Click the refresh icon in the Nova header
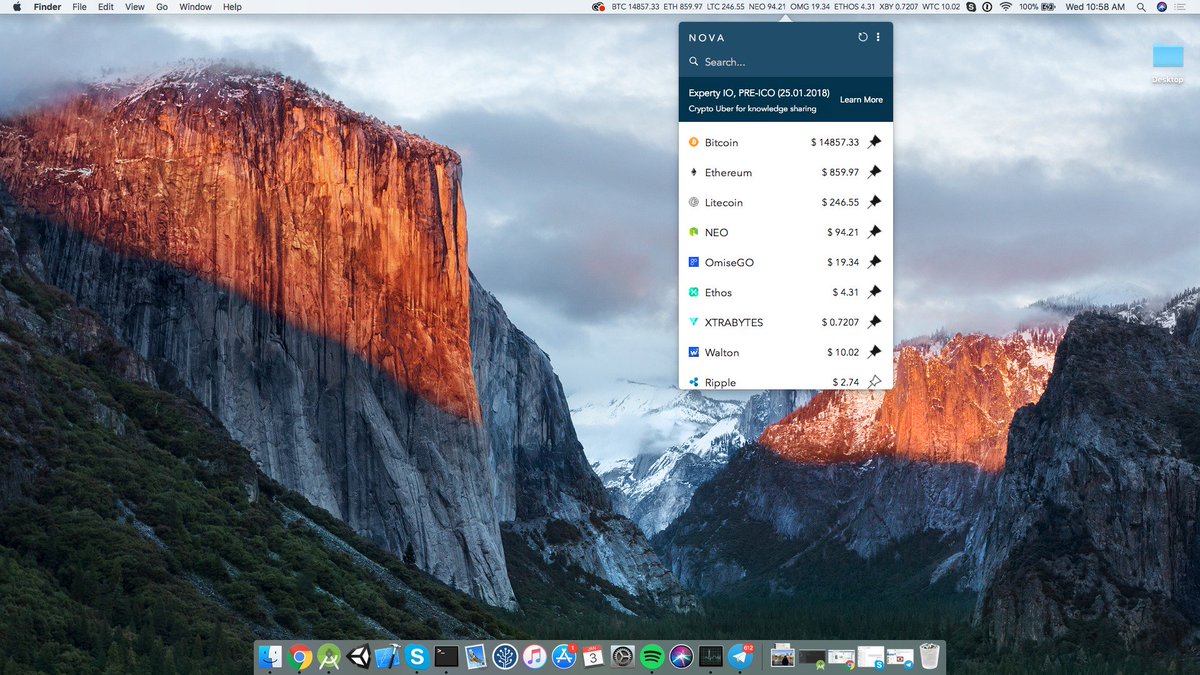1200x675 pixels. pyautogui.click(x=863, y=37)
